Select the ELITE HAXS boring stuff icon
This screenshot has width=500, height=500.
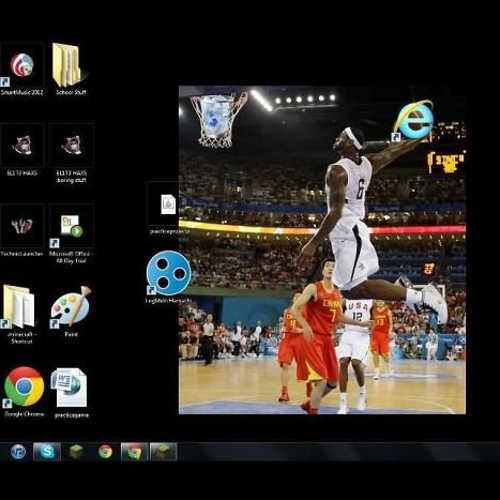click(x=71, y=154)
